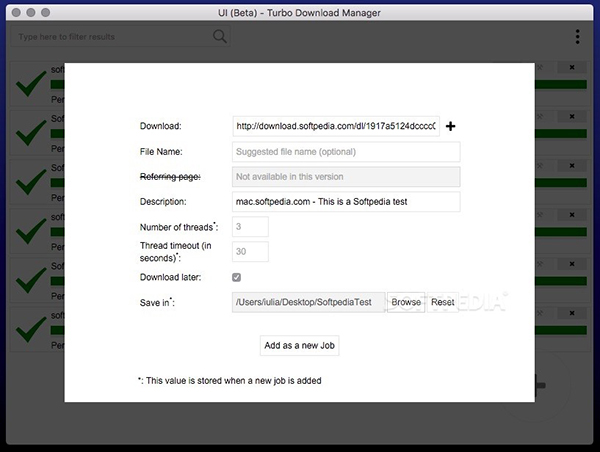Viewport: 600px width, 452px height.
Task: Click the plus icon beside the Download URL
Action: 450,126
